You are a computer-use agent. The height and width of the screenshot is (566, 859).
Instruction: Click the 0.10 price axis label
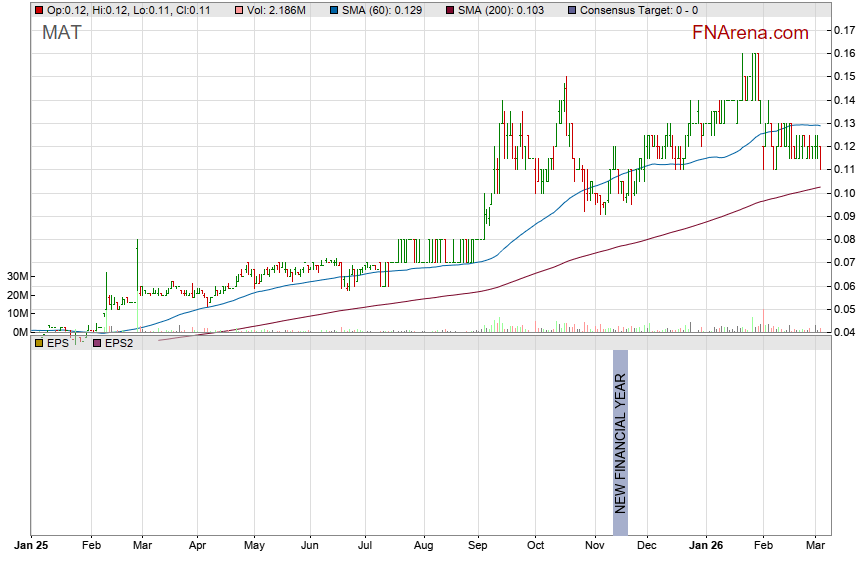click(842, 193)
